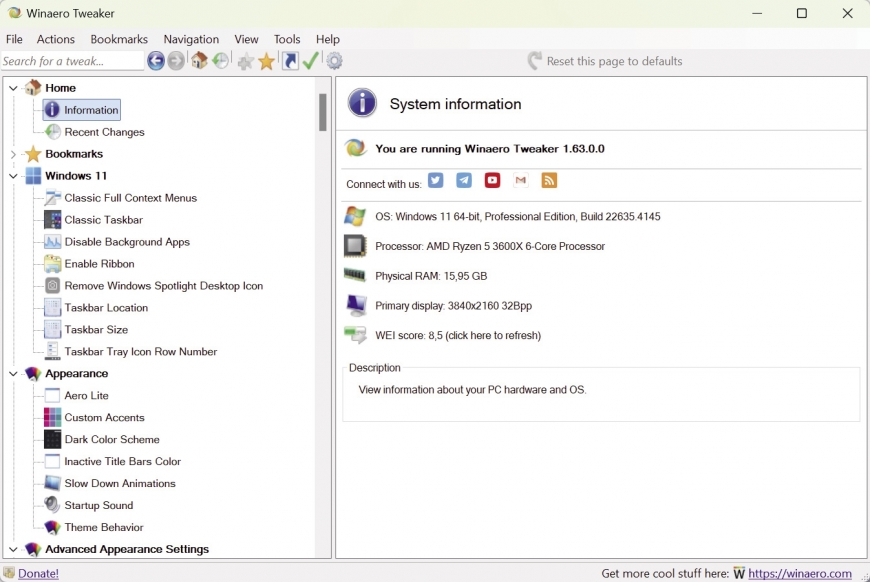Click the Classic Taskbar tree icon

(53, 220)
